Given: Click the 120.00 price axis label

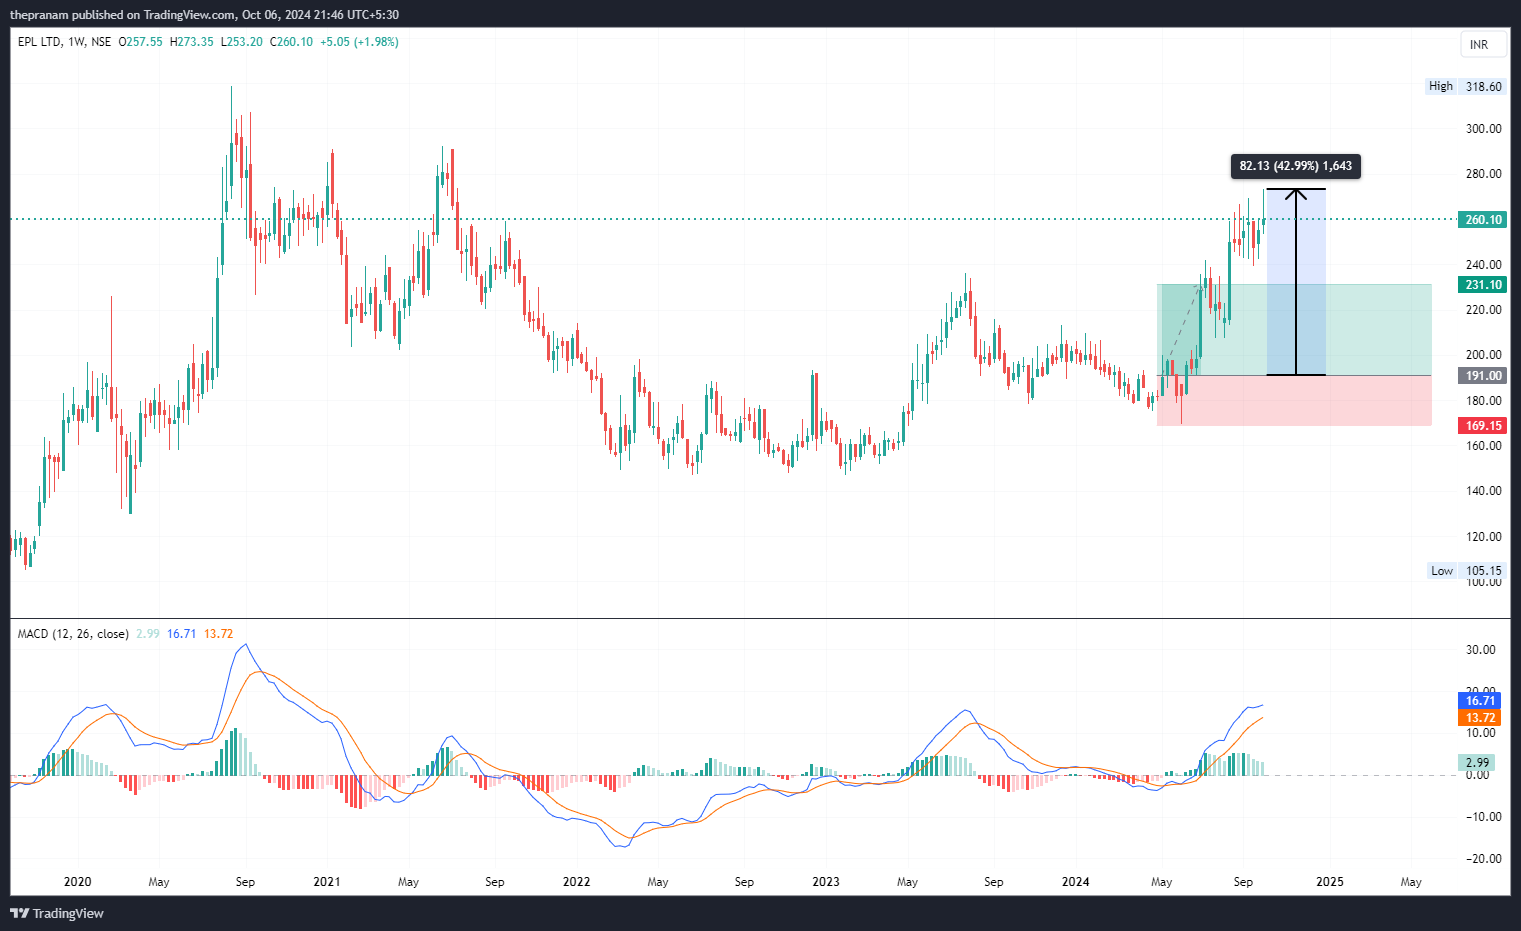Looking at the screenshot, I should [1484, 537].
